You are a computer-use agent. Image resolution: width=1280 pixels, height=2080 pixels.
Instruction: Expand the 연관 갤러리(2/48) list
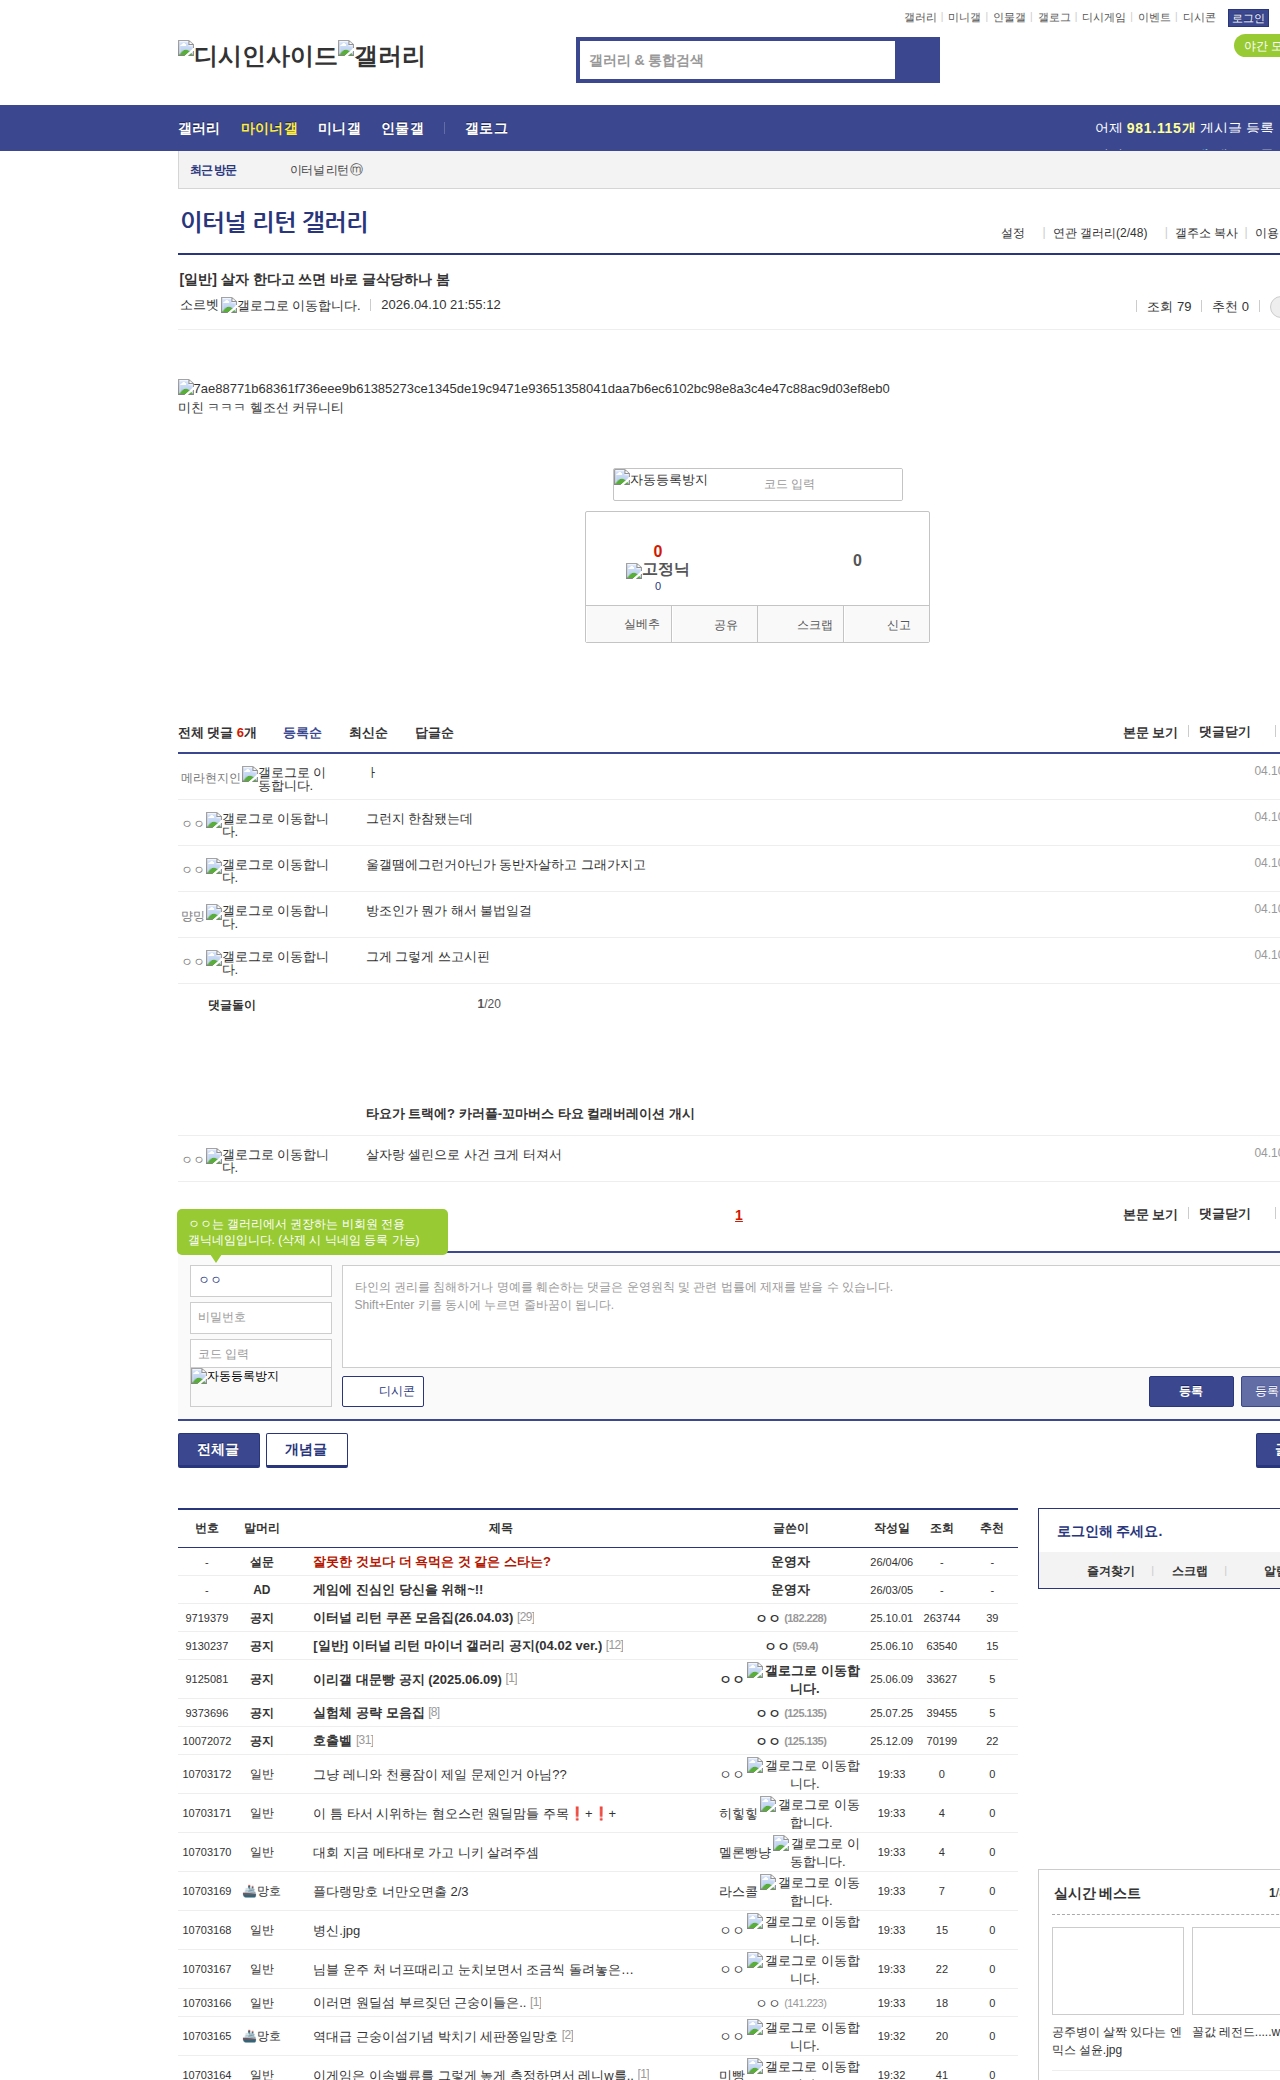click(1099, 233)
